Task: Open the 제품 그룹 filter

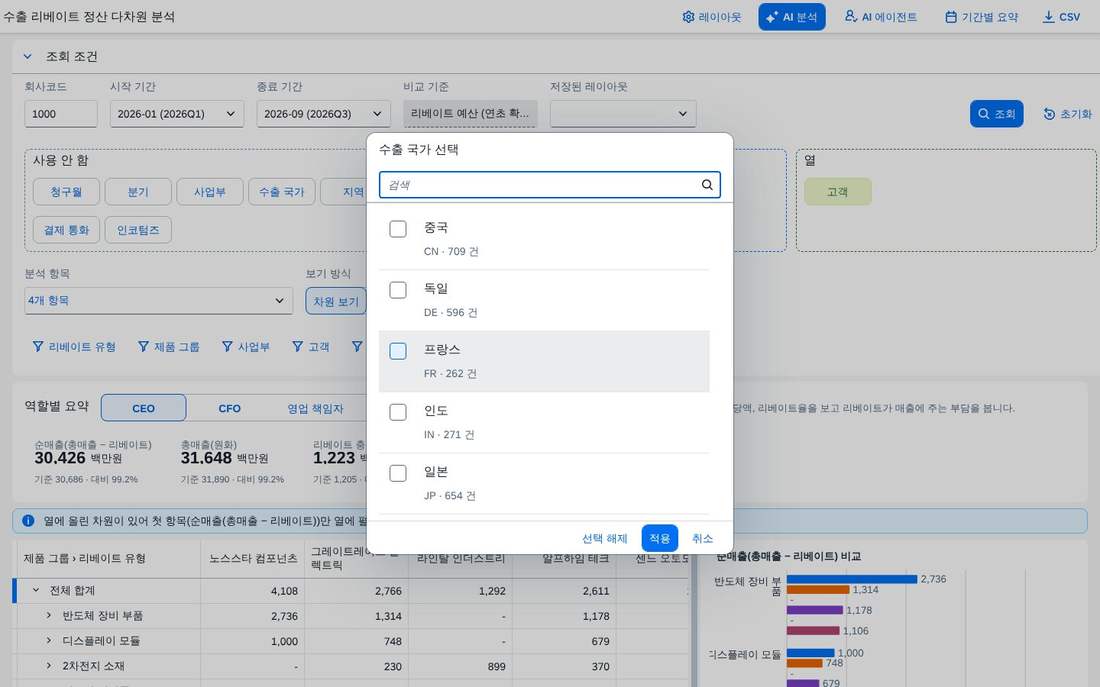Action: pyautogui.click(x=168, y=347)
